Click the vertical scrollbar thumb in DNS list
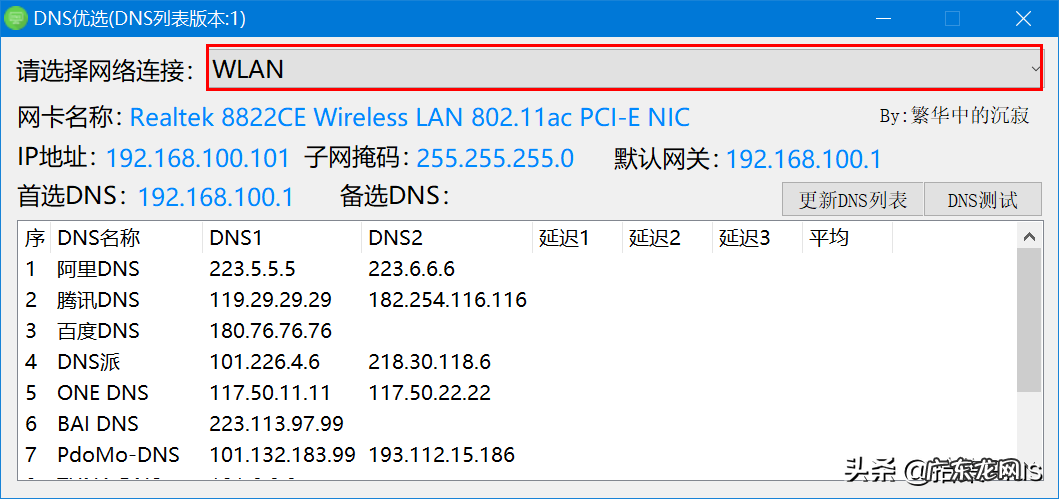Viewport: 1059px width, 499px height. tap(1030, 320)
